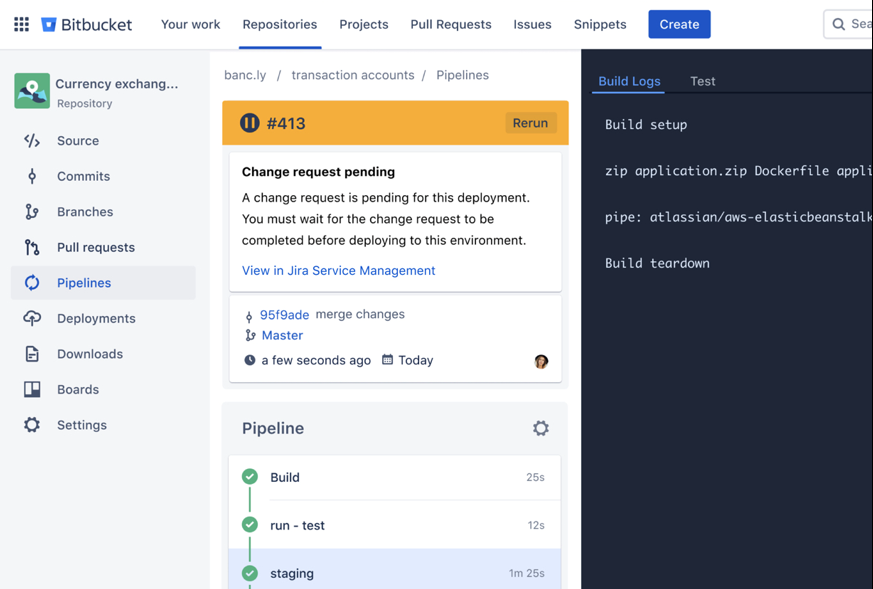873x589 pixels.
Task: Select the Deployments sidebar label
Action: 96,318
